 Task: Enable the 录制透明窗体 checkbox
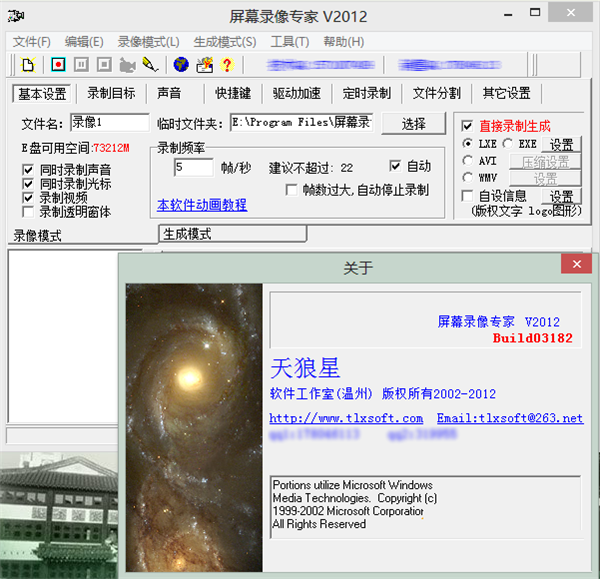(x=28, y=212)
